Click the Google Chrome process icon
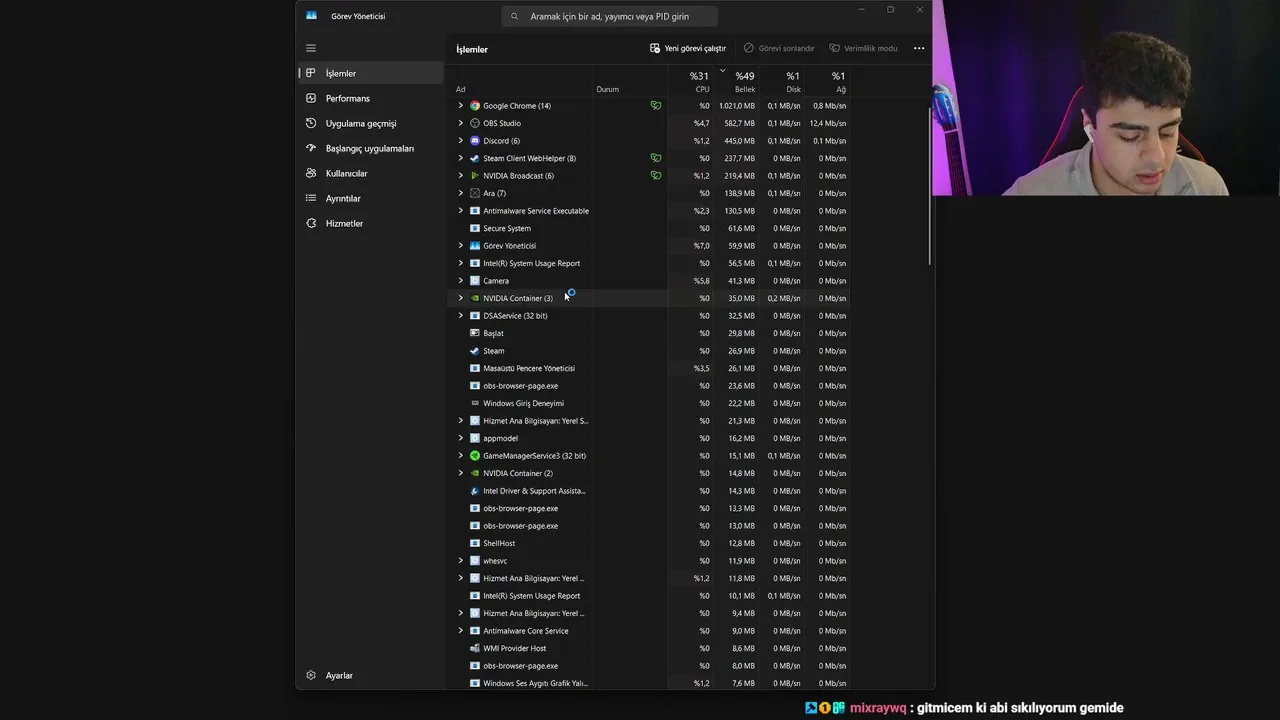The width and height of the screenshot is (1280, 720). point(475,106)
